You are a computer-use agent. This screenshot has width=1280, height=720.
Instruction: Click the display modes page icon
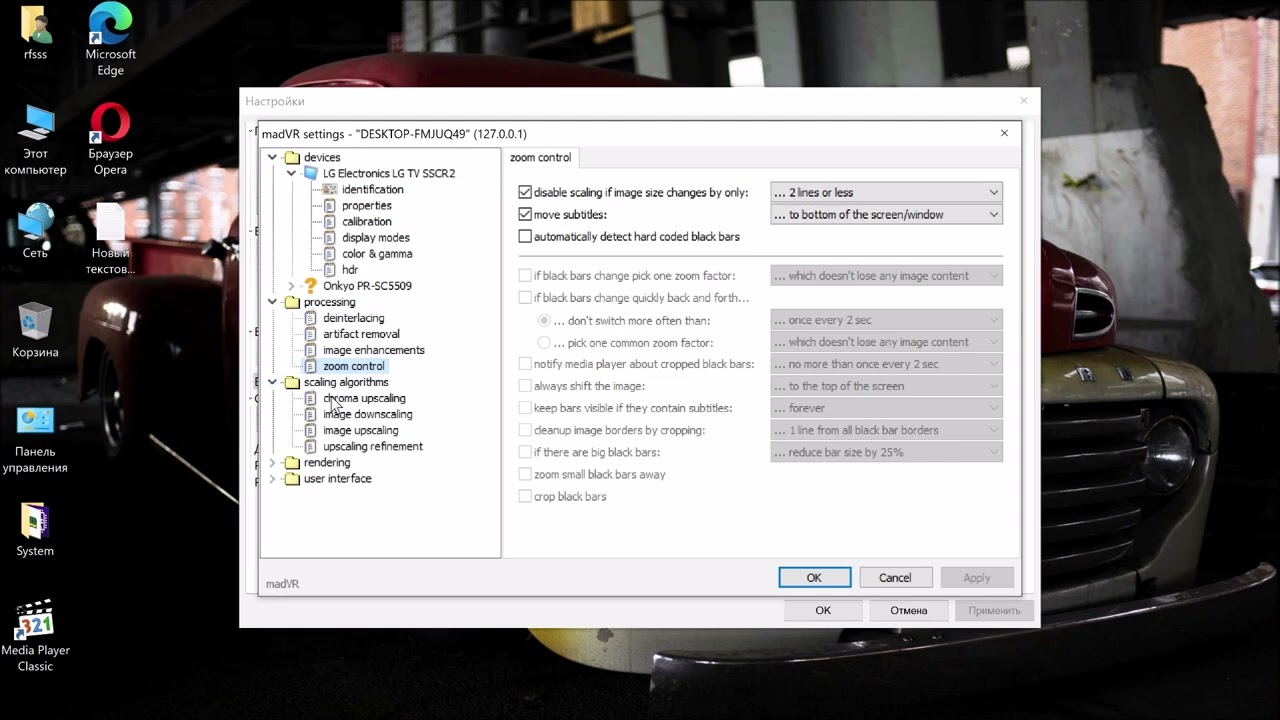330,237
